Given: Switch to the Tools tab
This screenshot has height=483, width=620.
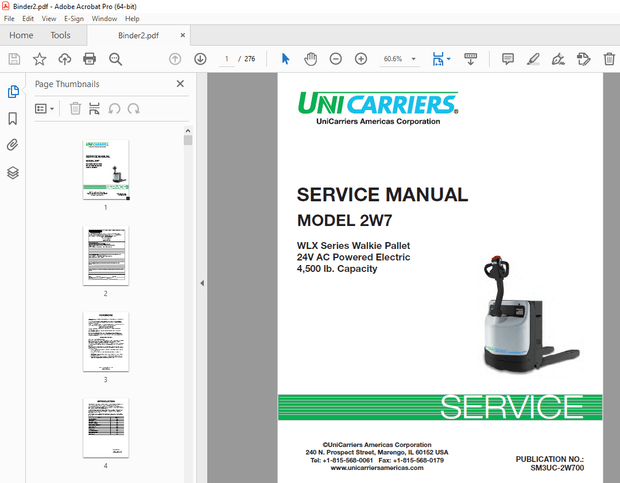Looking at the screenshot, I should (x=60, y=35).
